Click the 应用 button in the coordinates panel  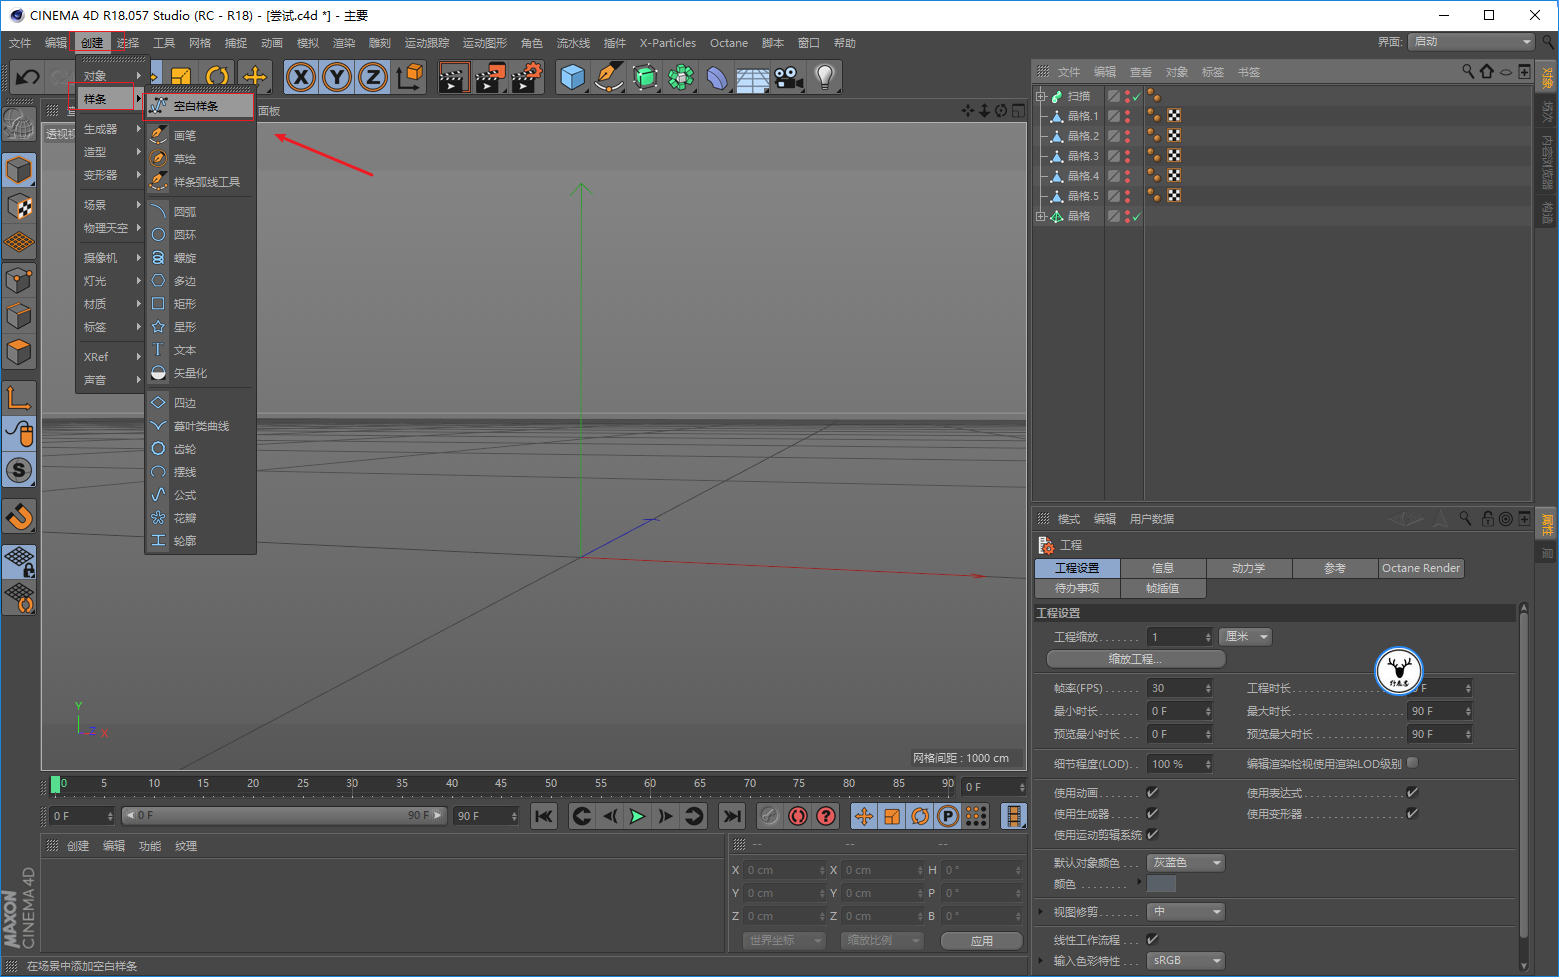point(982,941)
